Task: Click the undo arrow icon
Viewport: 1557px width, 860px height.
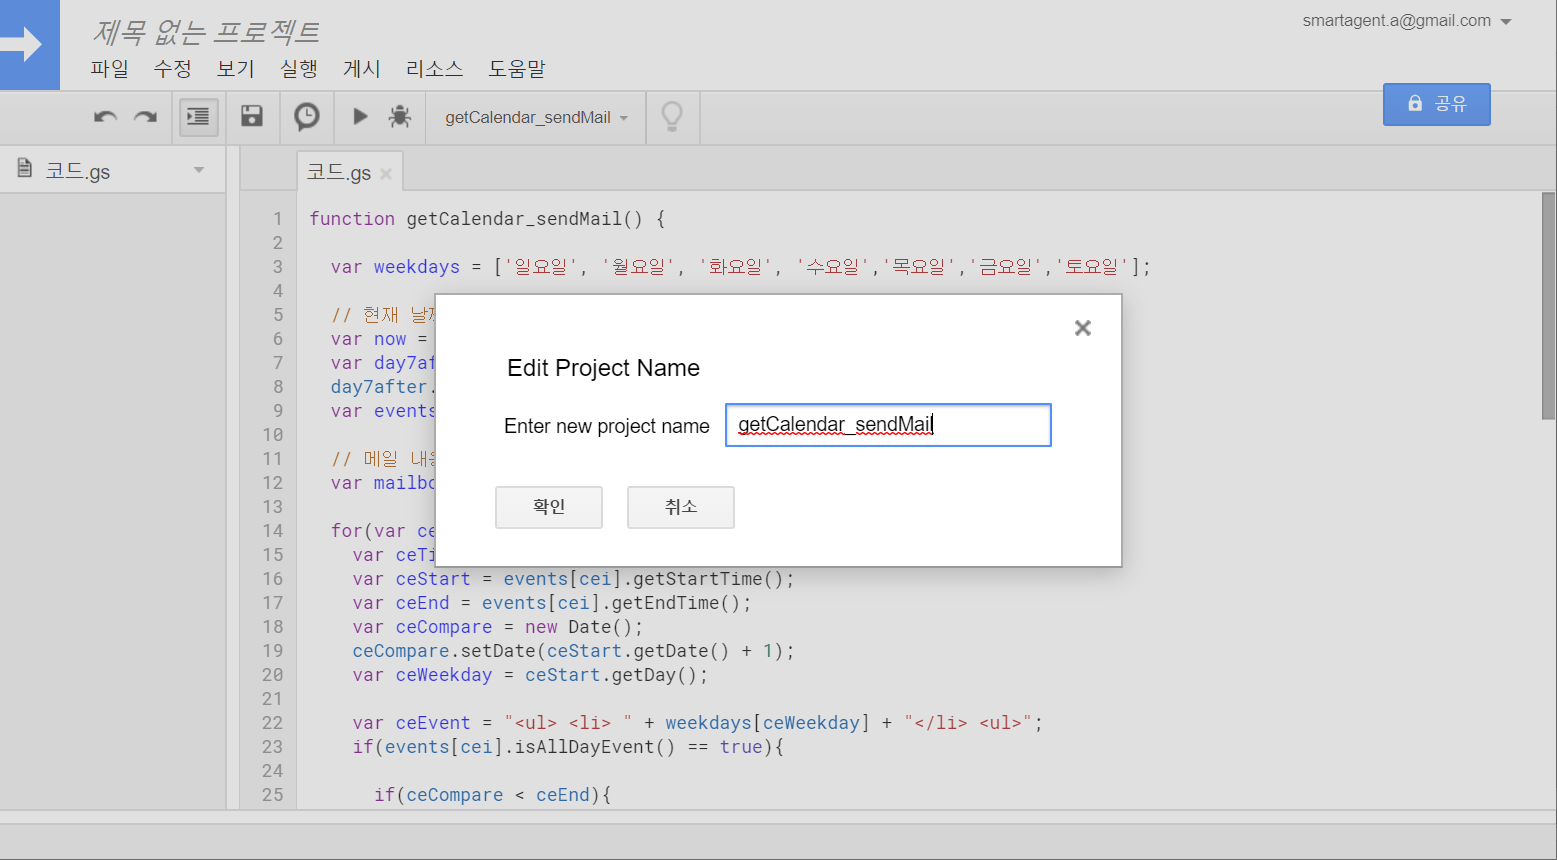Action: pyautogui.click(x=105, y=117)
